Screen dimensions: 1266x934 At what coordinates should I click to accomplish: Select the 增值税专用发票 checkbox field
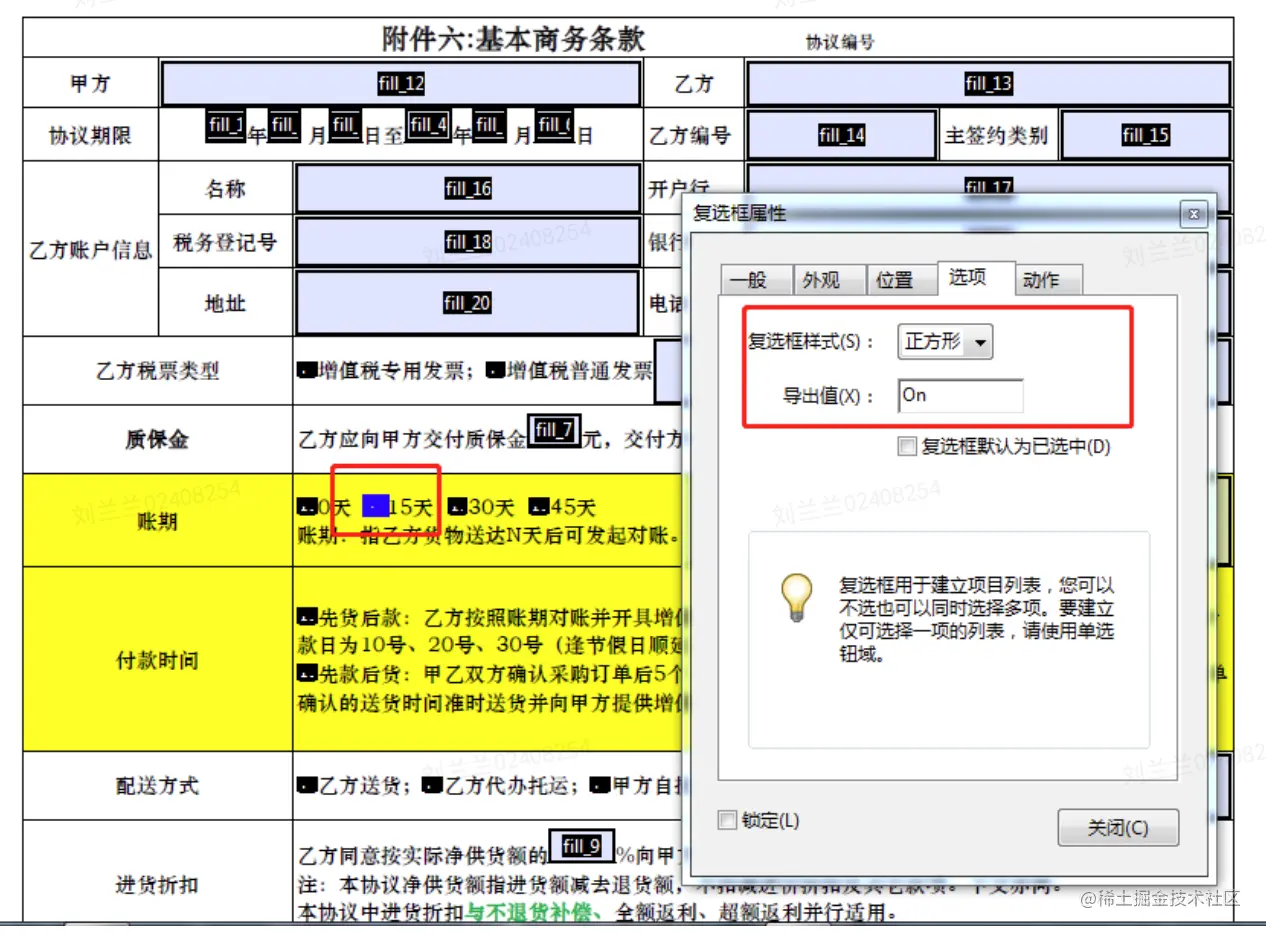(x=306, y=372)
